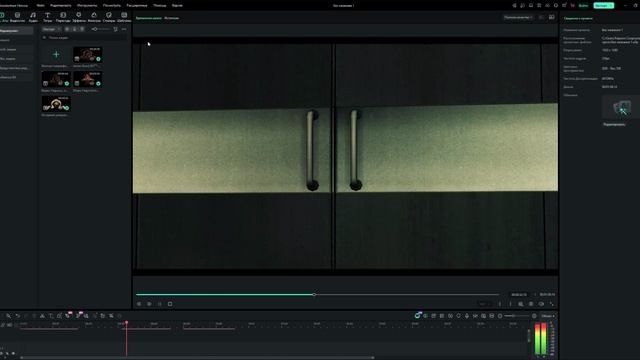This screenshot has width=640, height=360.
Task: Open the Import dropdown in the media panel
Action: pos(51,29)
